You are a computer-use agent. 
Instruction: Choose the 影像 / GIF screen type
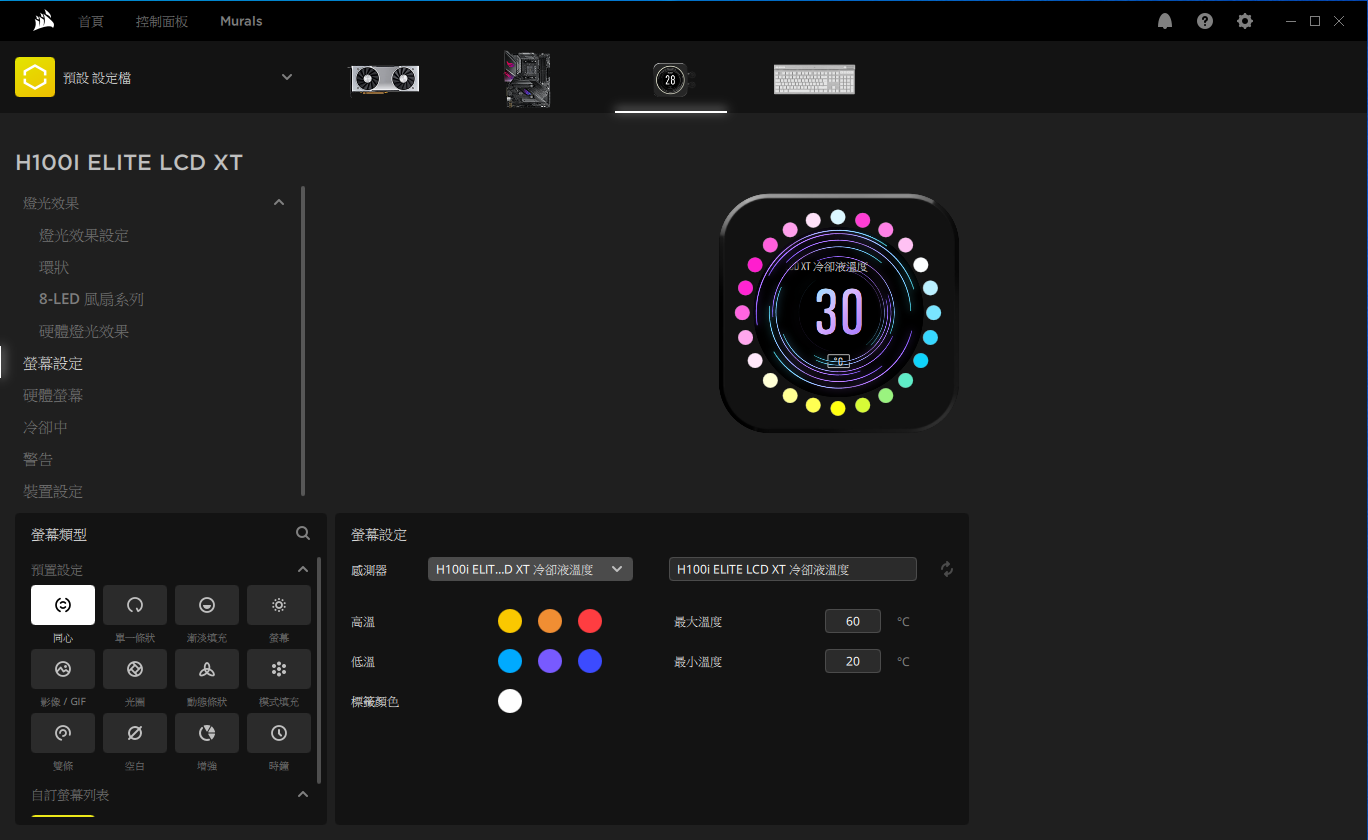coord(63,669)
